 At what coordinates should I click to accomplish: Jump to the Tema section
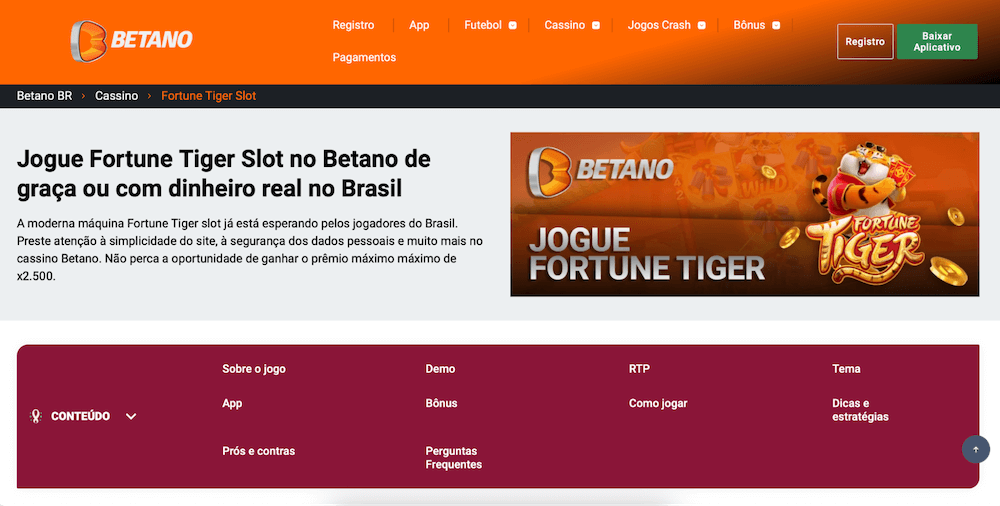pos(846,369)
